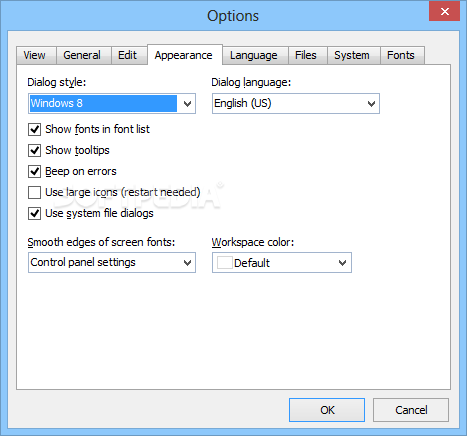Screen dimensions: 467x436
Task: Switch to the System tab
Action: pos(354,55)
